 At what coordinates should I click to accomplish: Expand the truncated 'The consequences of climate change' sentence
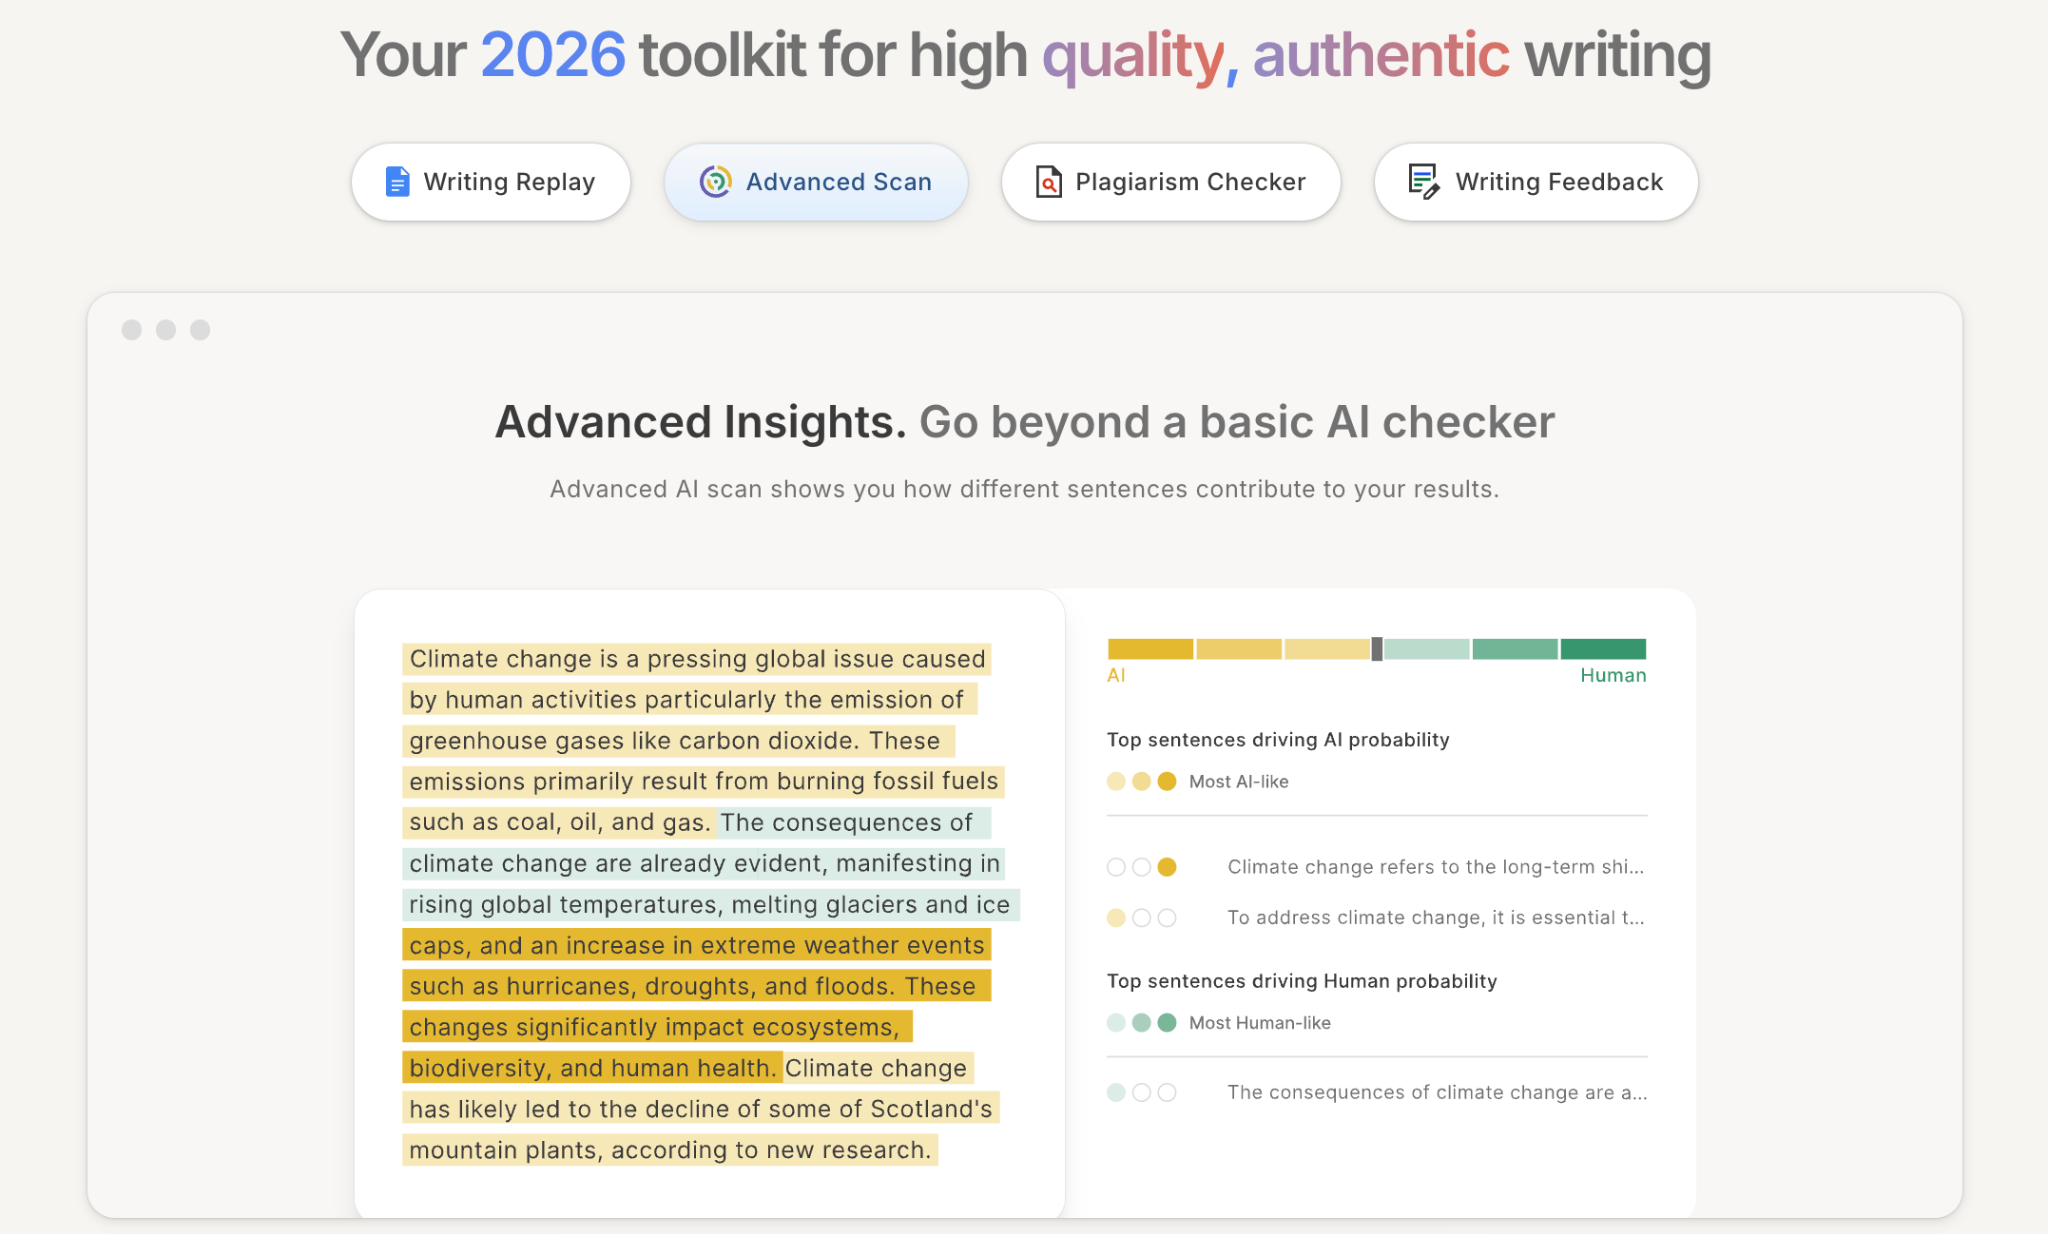(x=1437, y=1092)
